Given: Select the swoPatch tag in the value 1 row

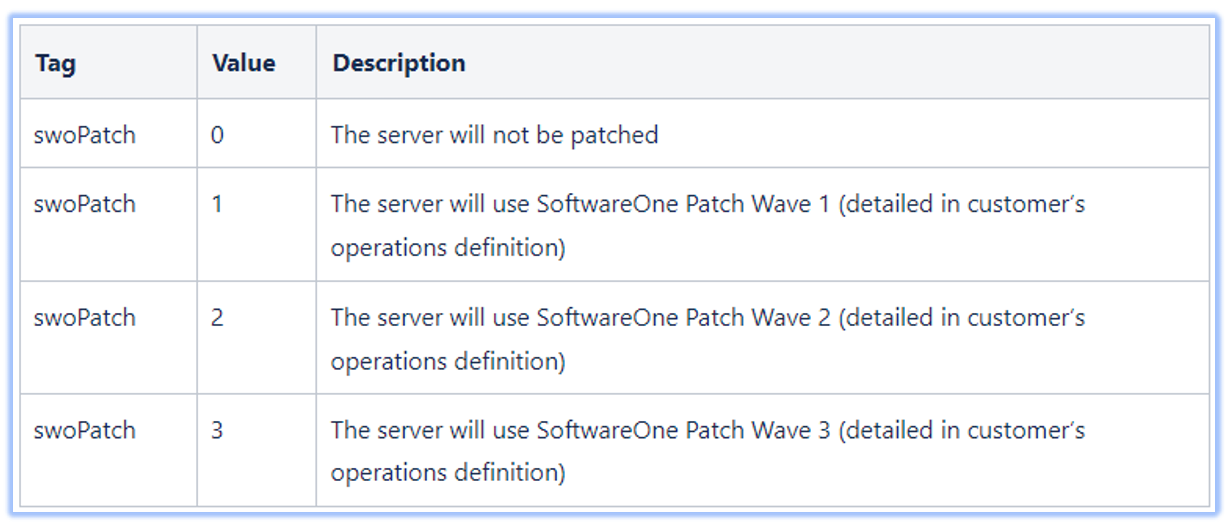Looking at the screenshot, I should [84, 204].
